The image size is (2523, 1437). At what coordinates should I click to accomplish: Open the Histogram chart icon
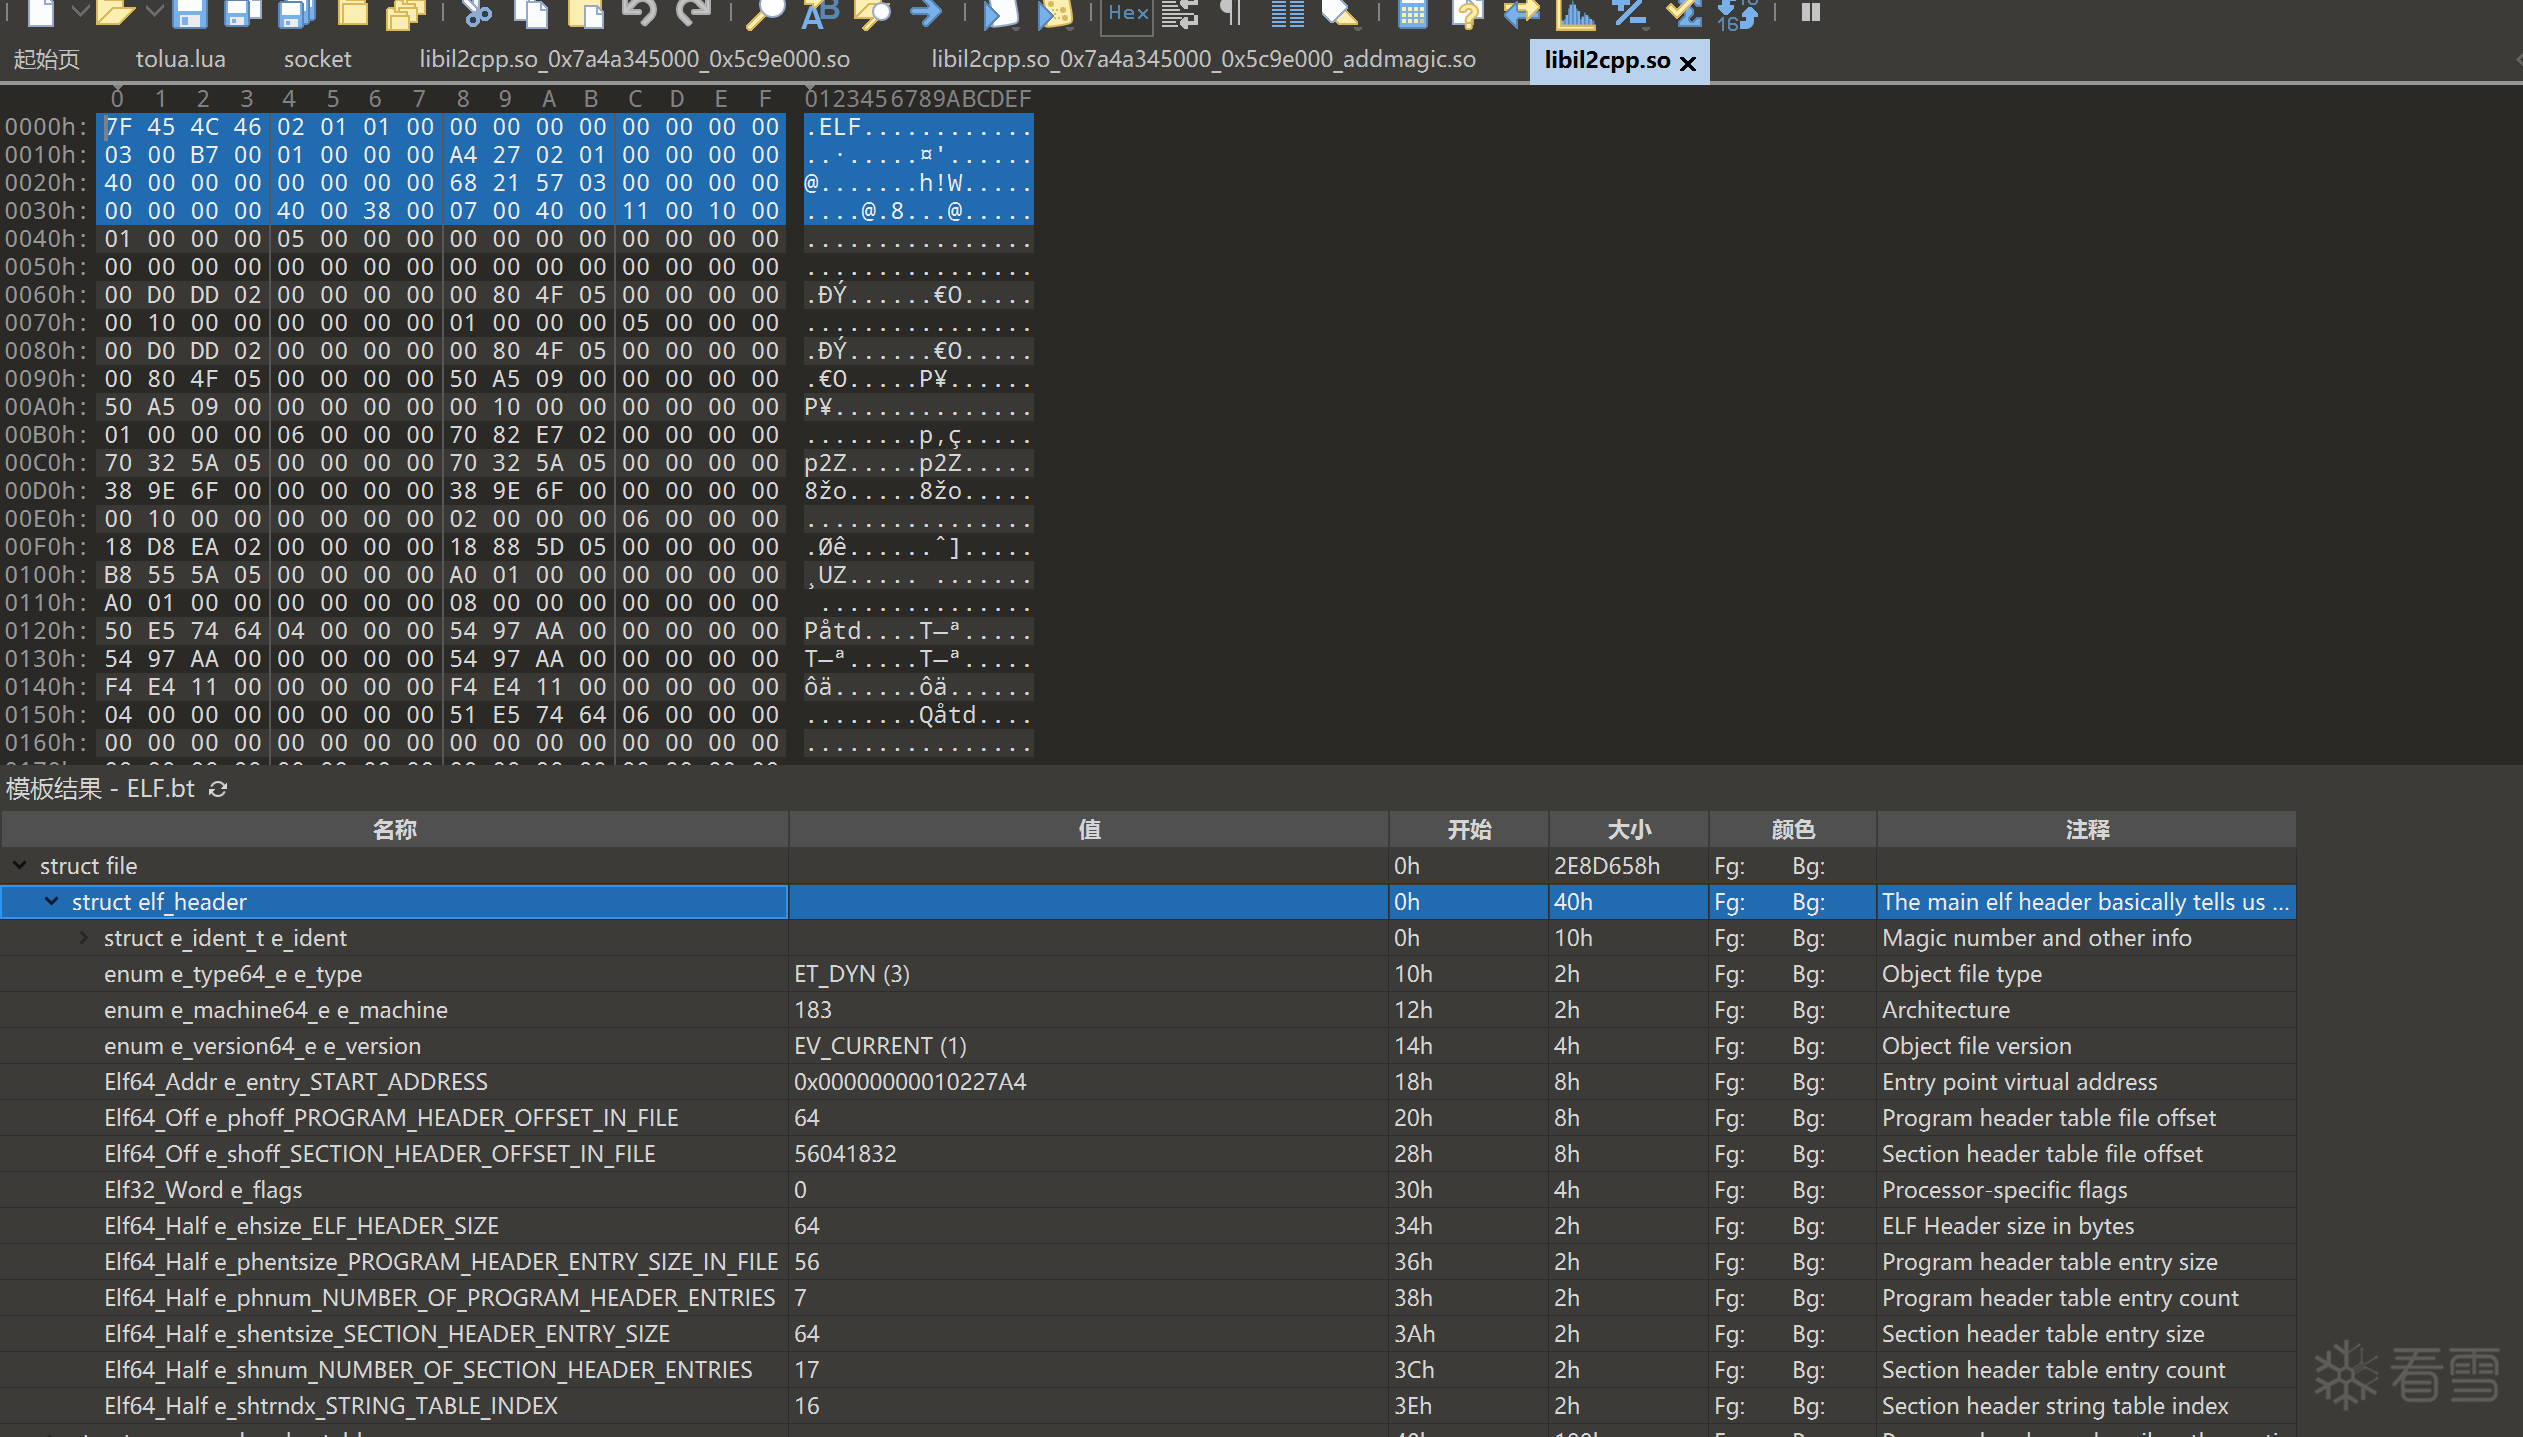(1575, 14)
